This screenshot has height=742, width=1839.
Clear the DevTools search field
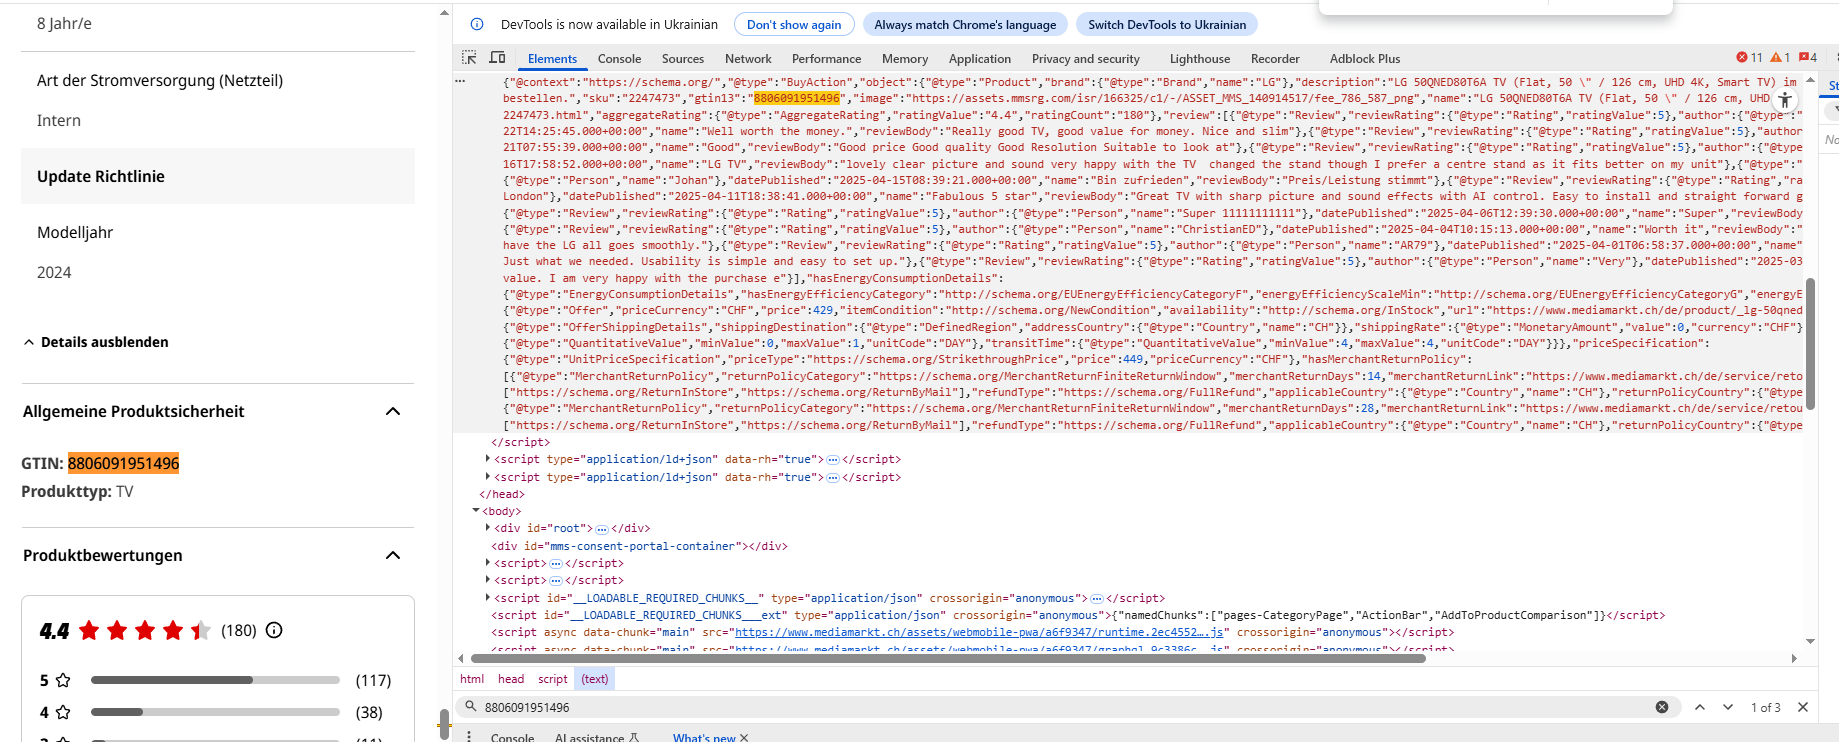tap(1662, 707)
